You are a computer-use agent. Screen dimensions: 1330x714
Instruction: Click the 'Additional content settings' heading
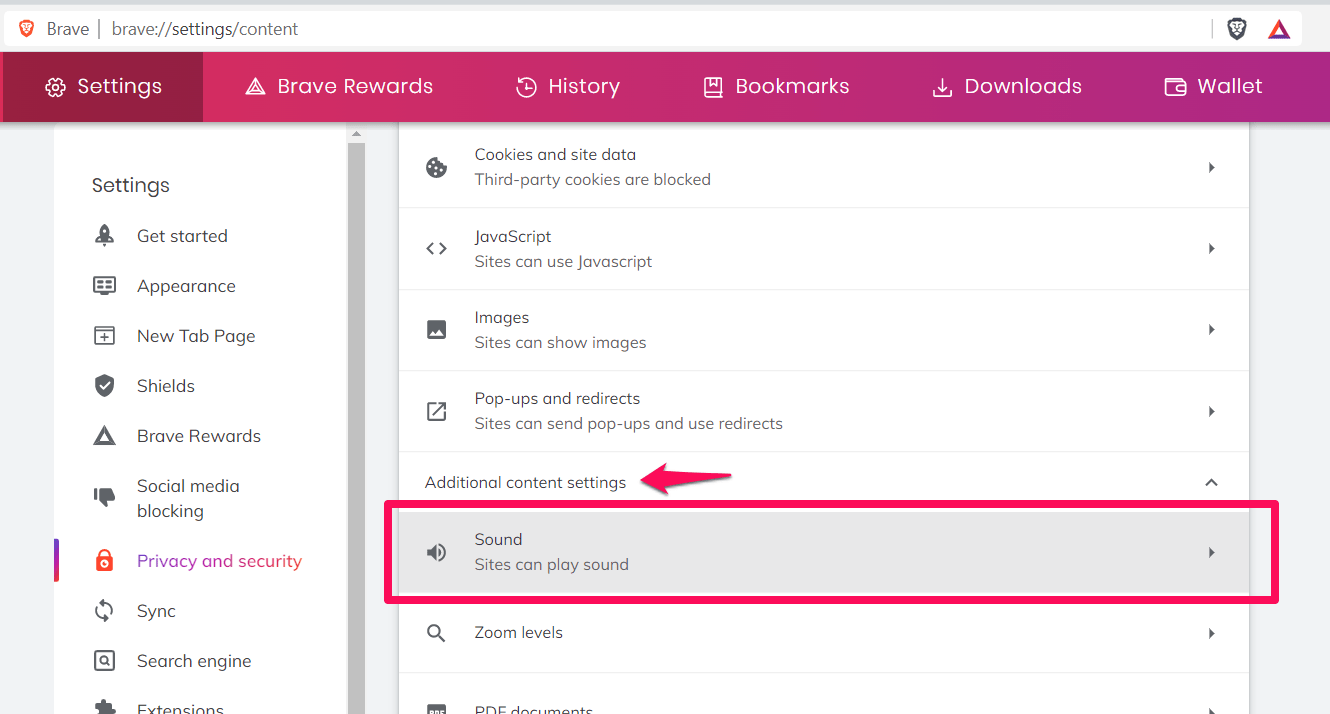(x=525, y=482)
